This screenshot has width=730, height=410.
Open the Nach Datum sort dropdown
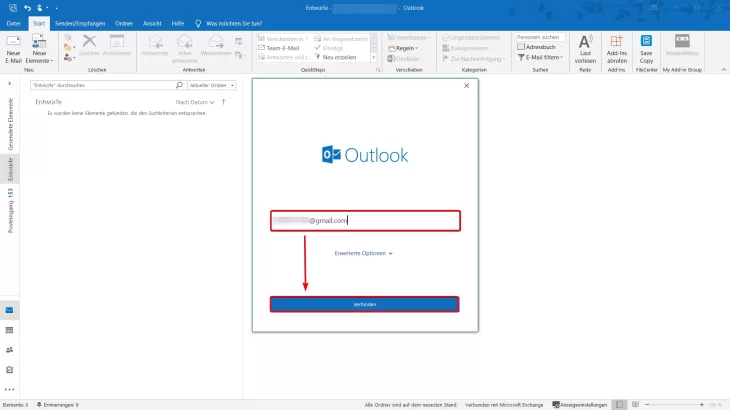point(194,102)
